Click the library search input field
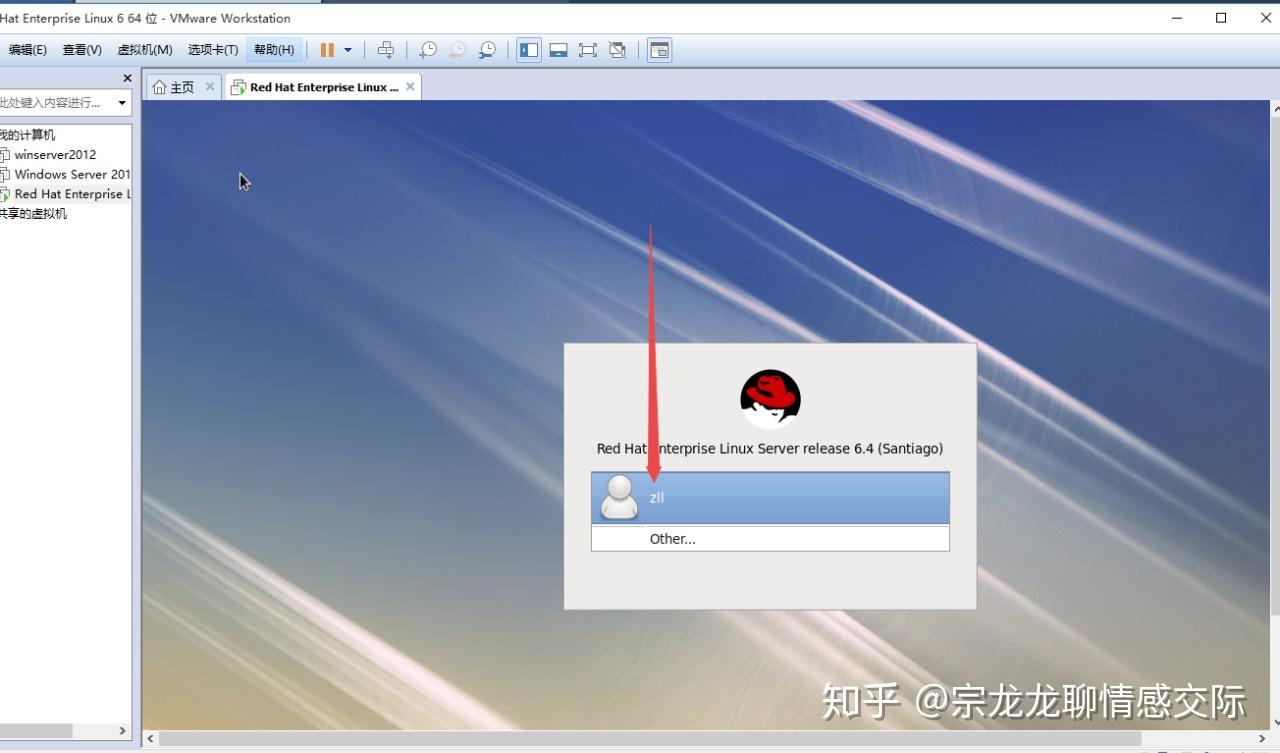 pos(56,102)
